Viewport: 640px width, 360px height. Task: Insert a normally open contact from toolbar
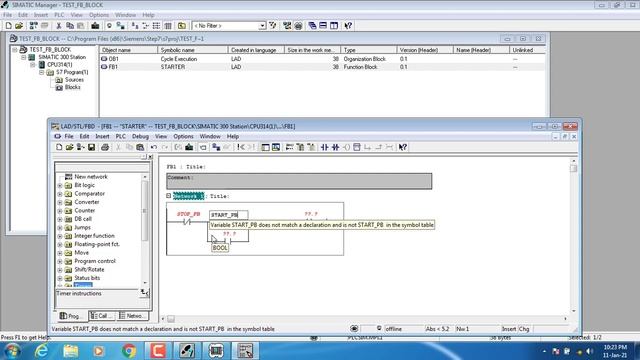324,147
